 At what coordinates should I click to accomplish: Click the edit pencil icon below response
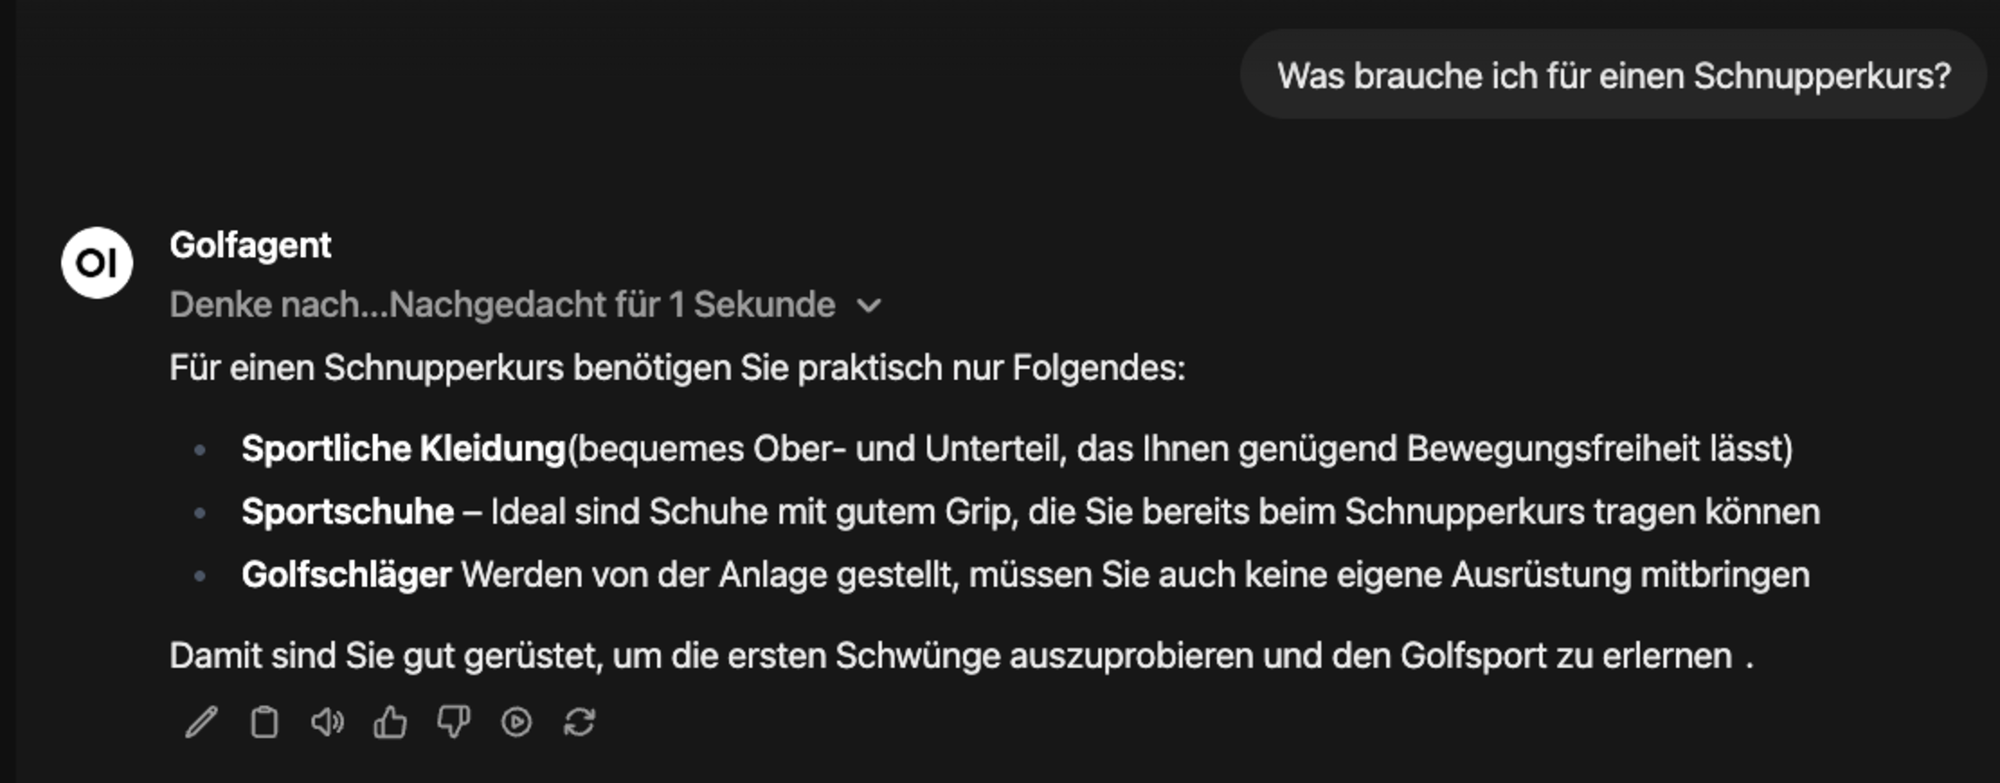pos(201,722)
